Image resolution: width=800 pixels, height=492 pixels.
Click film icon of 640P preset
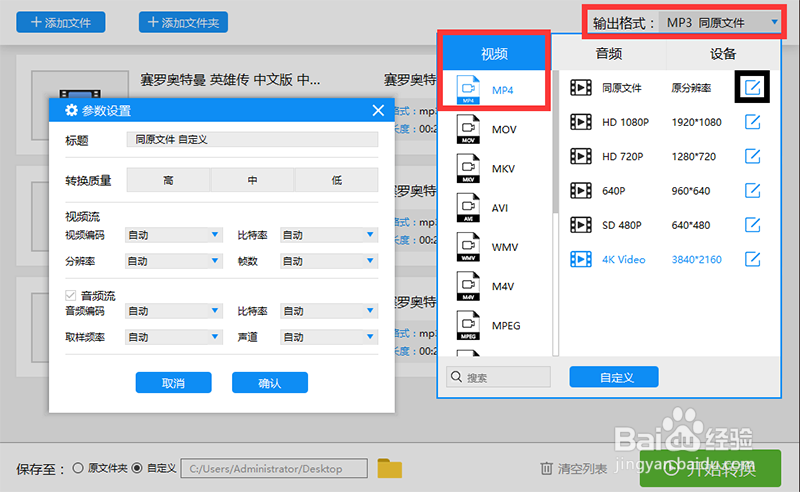[x=581, y=190]
